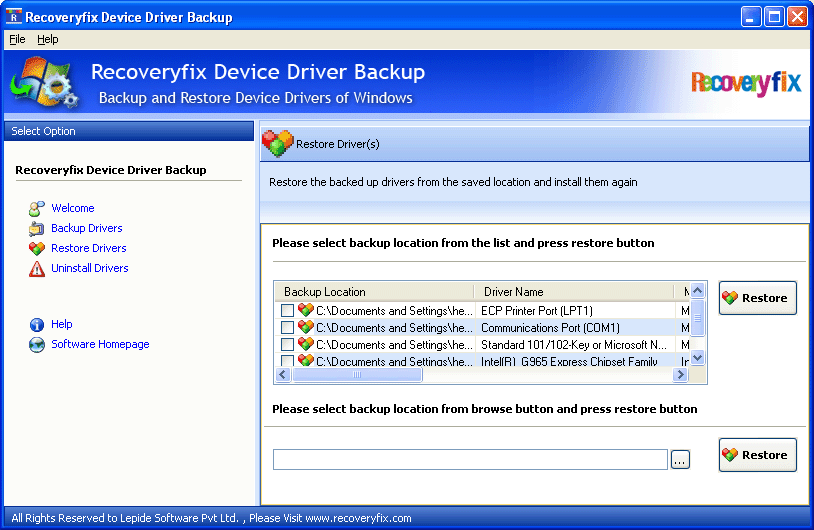Click the application logo in the banner
This screenshot has height=530, width=814.
[x=44, y=82]
